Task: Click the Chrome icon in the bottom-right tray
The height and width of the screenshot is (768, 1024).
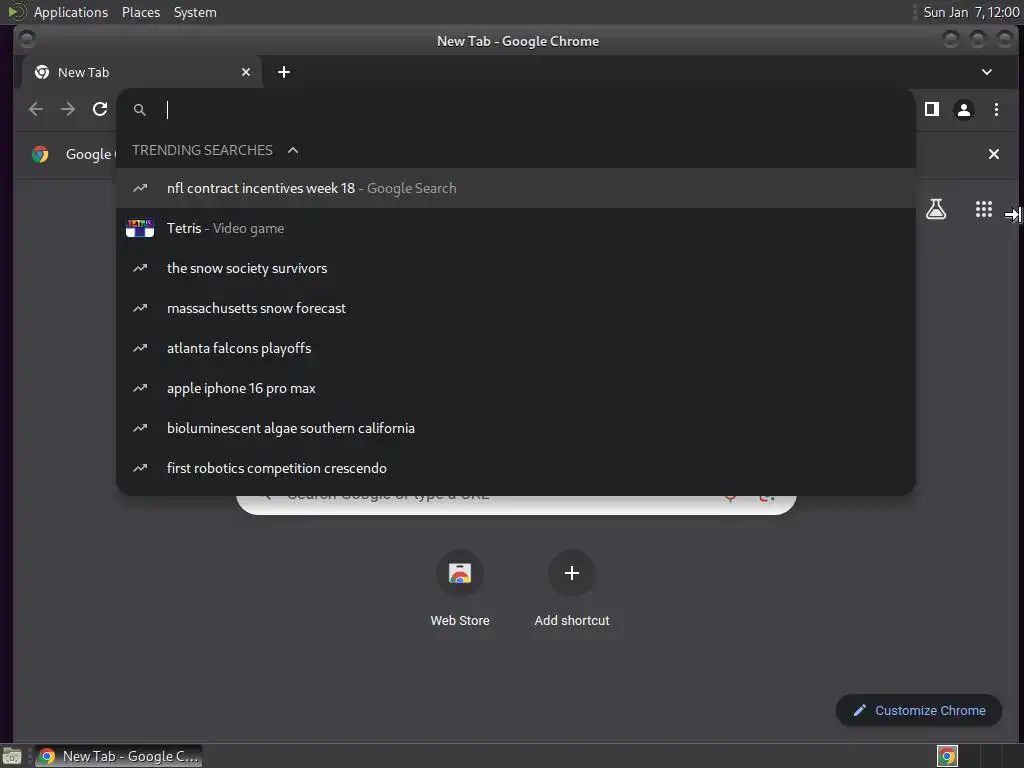Action: click(947, 756)
